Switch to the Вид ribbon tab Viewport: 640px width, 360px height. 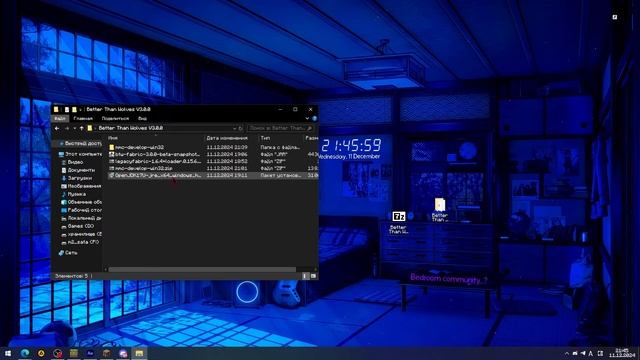point(142,118)
